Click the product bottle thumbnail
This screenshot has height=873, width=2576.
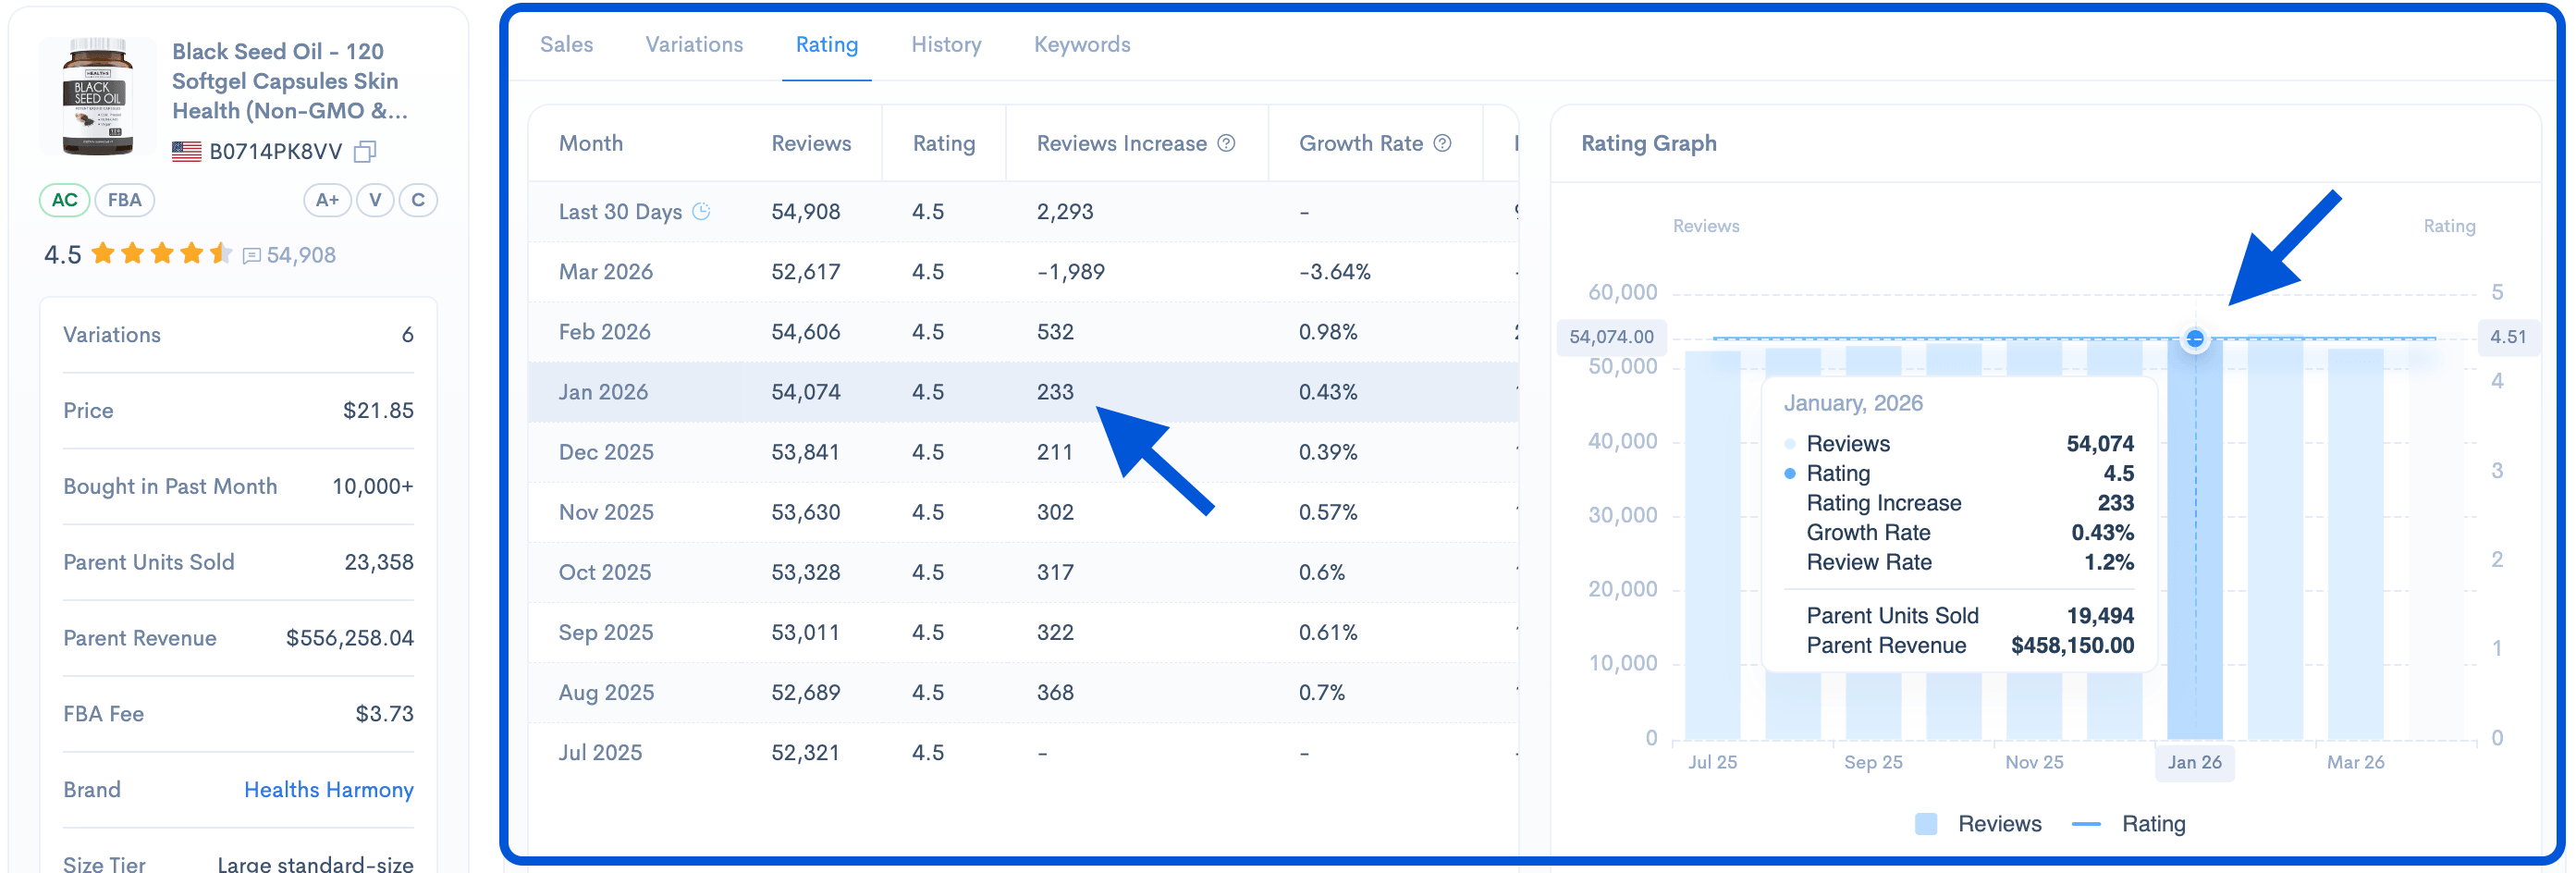[x=98, y=97]
